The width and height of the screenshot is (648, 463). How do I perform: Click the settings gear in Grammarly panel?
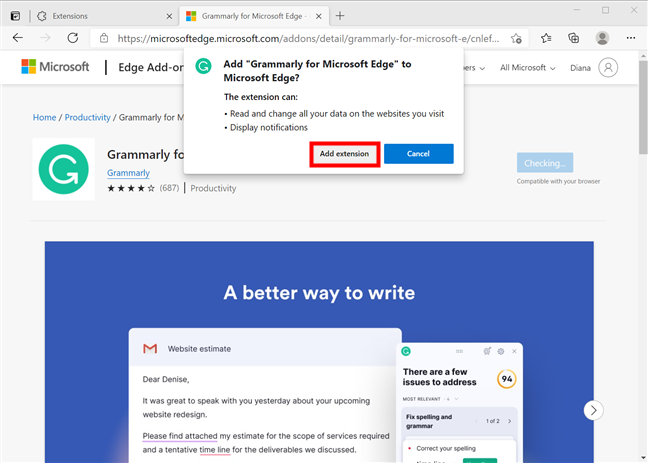click(501, 351)
